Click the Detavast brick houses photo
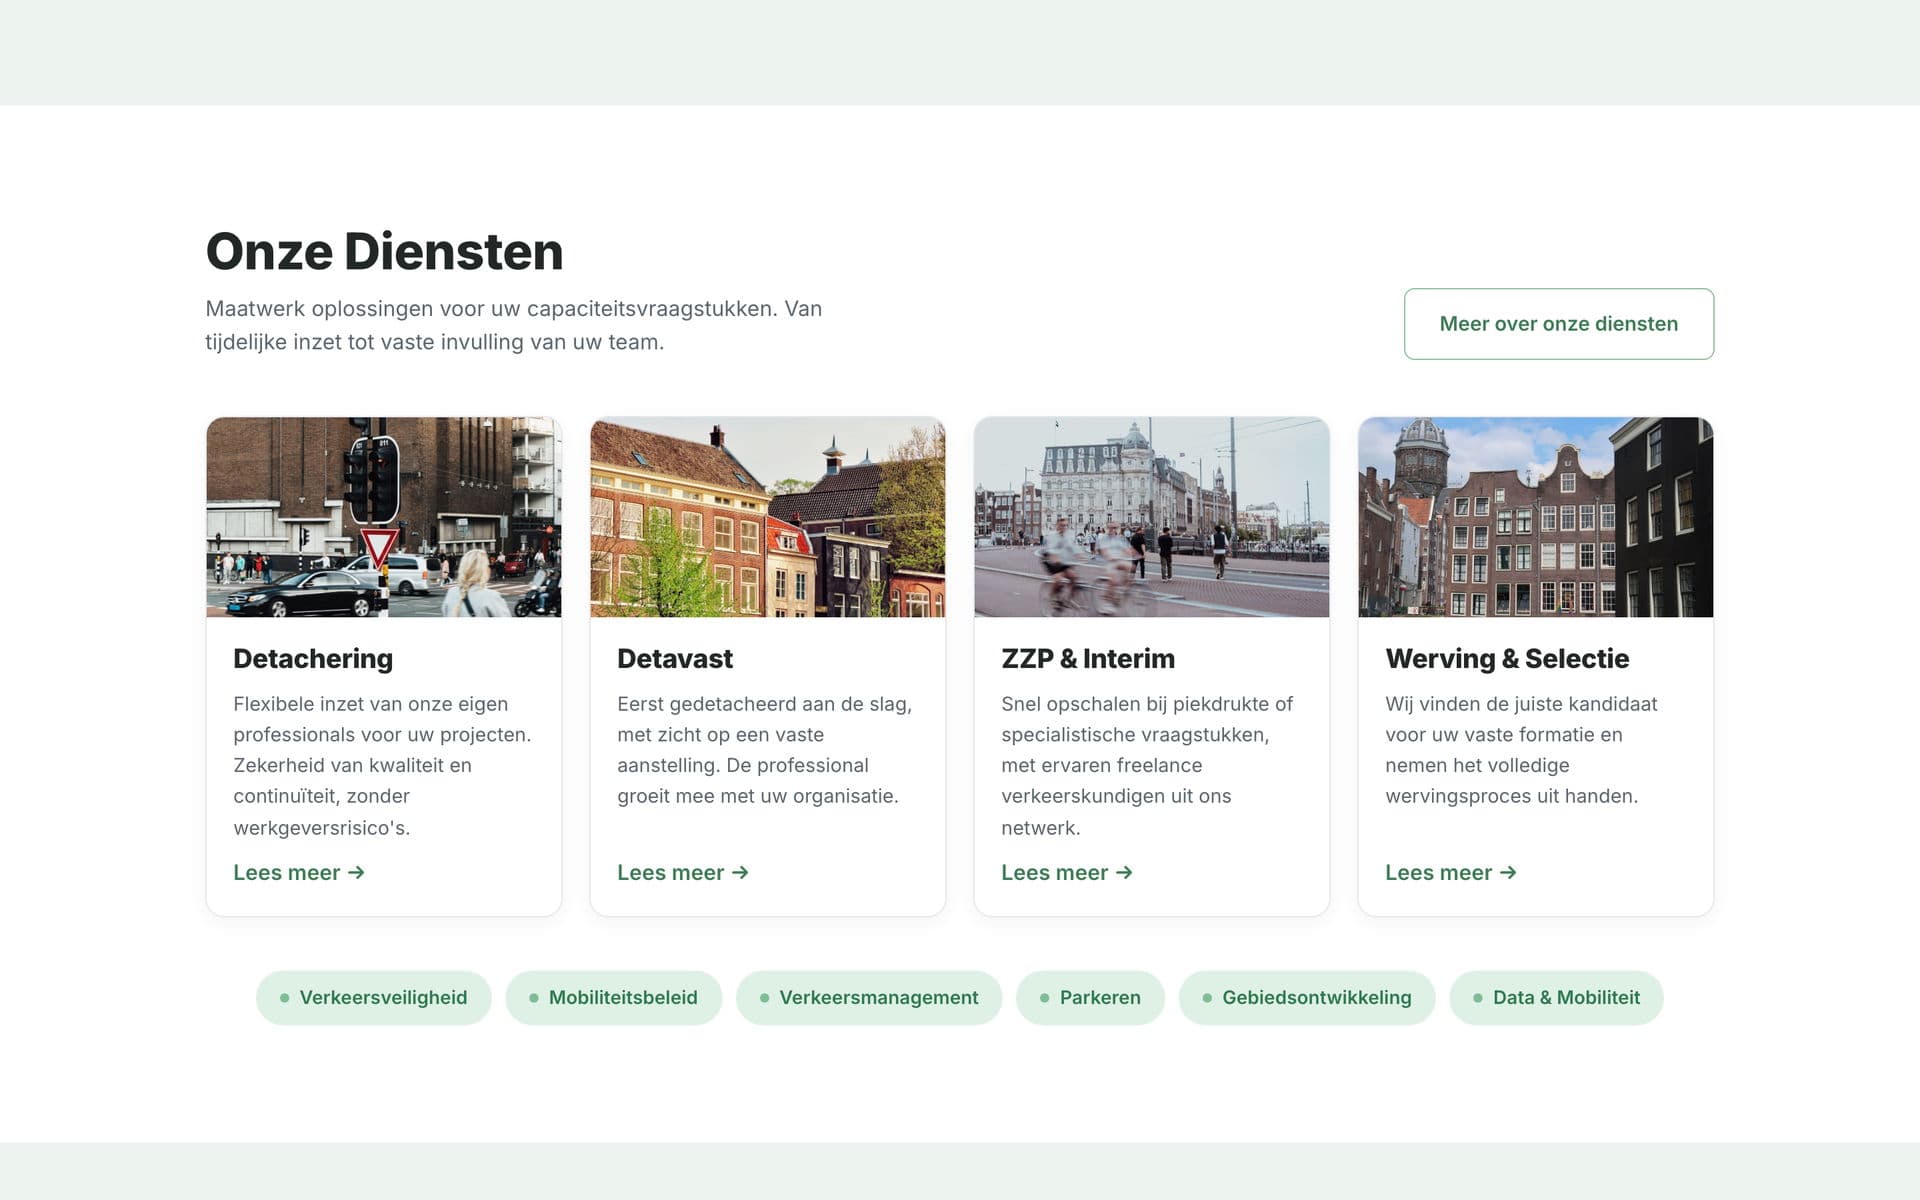Viewport: 1920px width, 1200px height. [x=768, y=517]
